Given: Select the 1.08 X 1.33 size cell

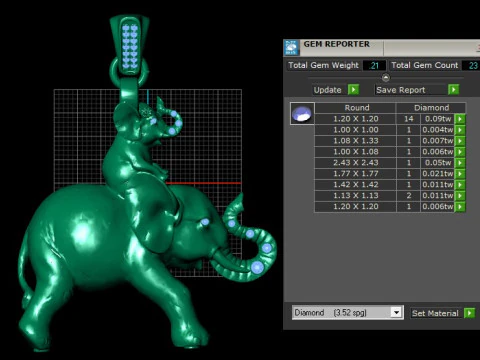Looking at the screenshot, I should [356, 141].
